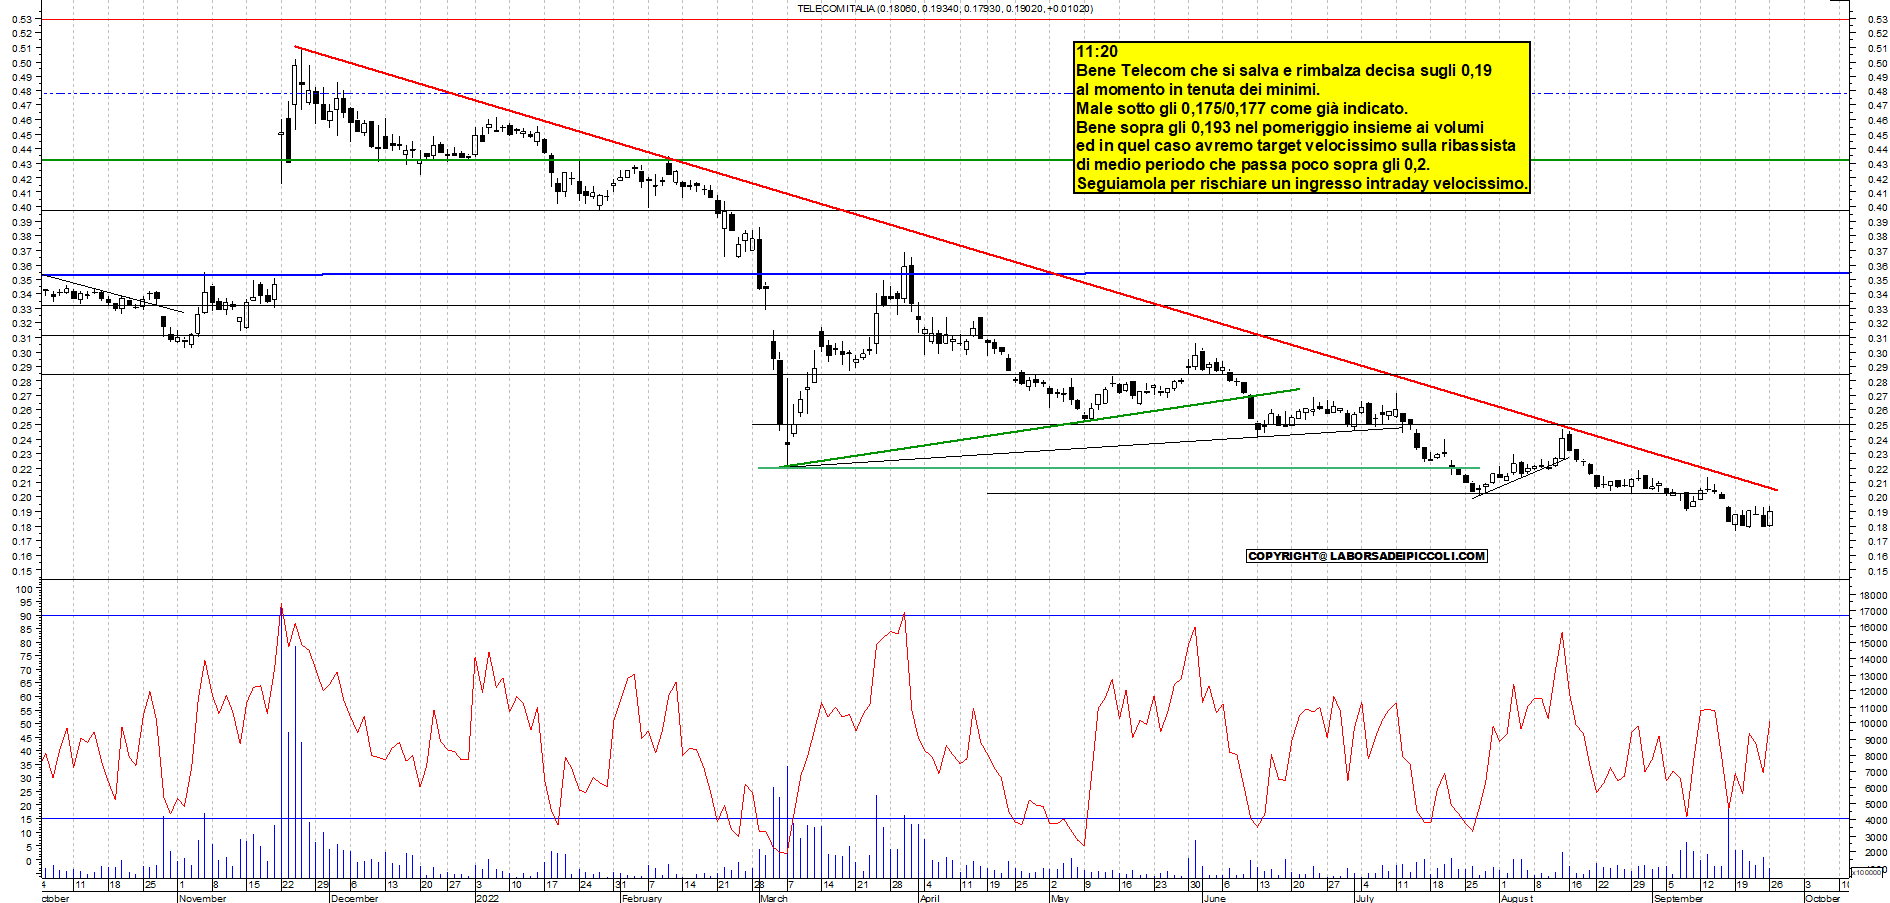Click the line 'Male sotto gli 0,175/0,177'
The image size is (1890, 903).
point(1242,109)
